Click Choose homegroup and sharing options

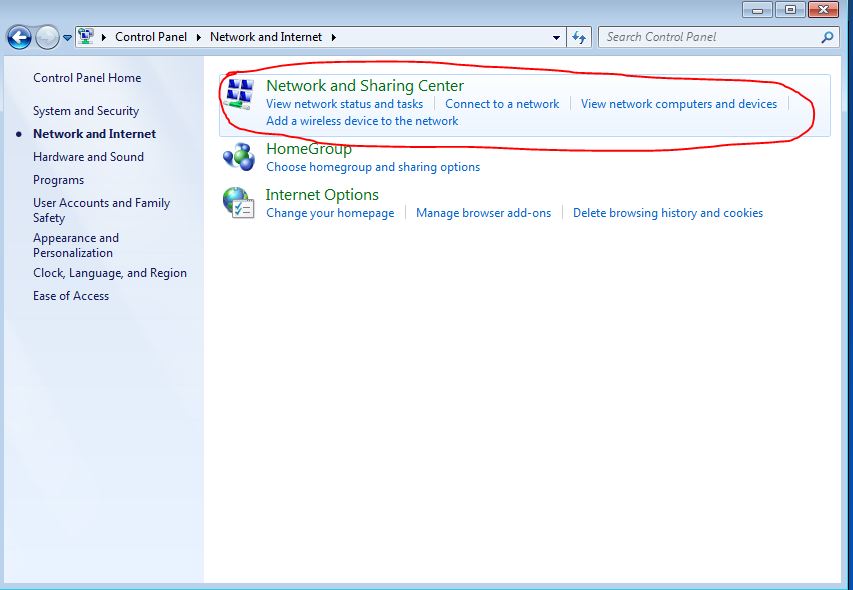pos(373,167)
